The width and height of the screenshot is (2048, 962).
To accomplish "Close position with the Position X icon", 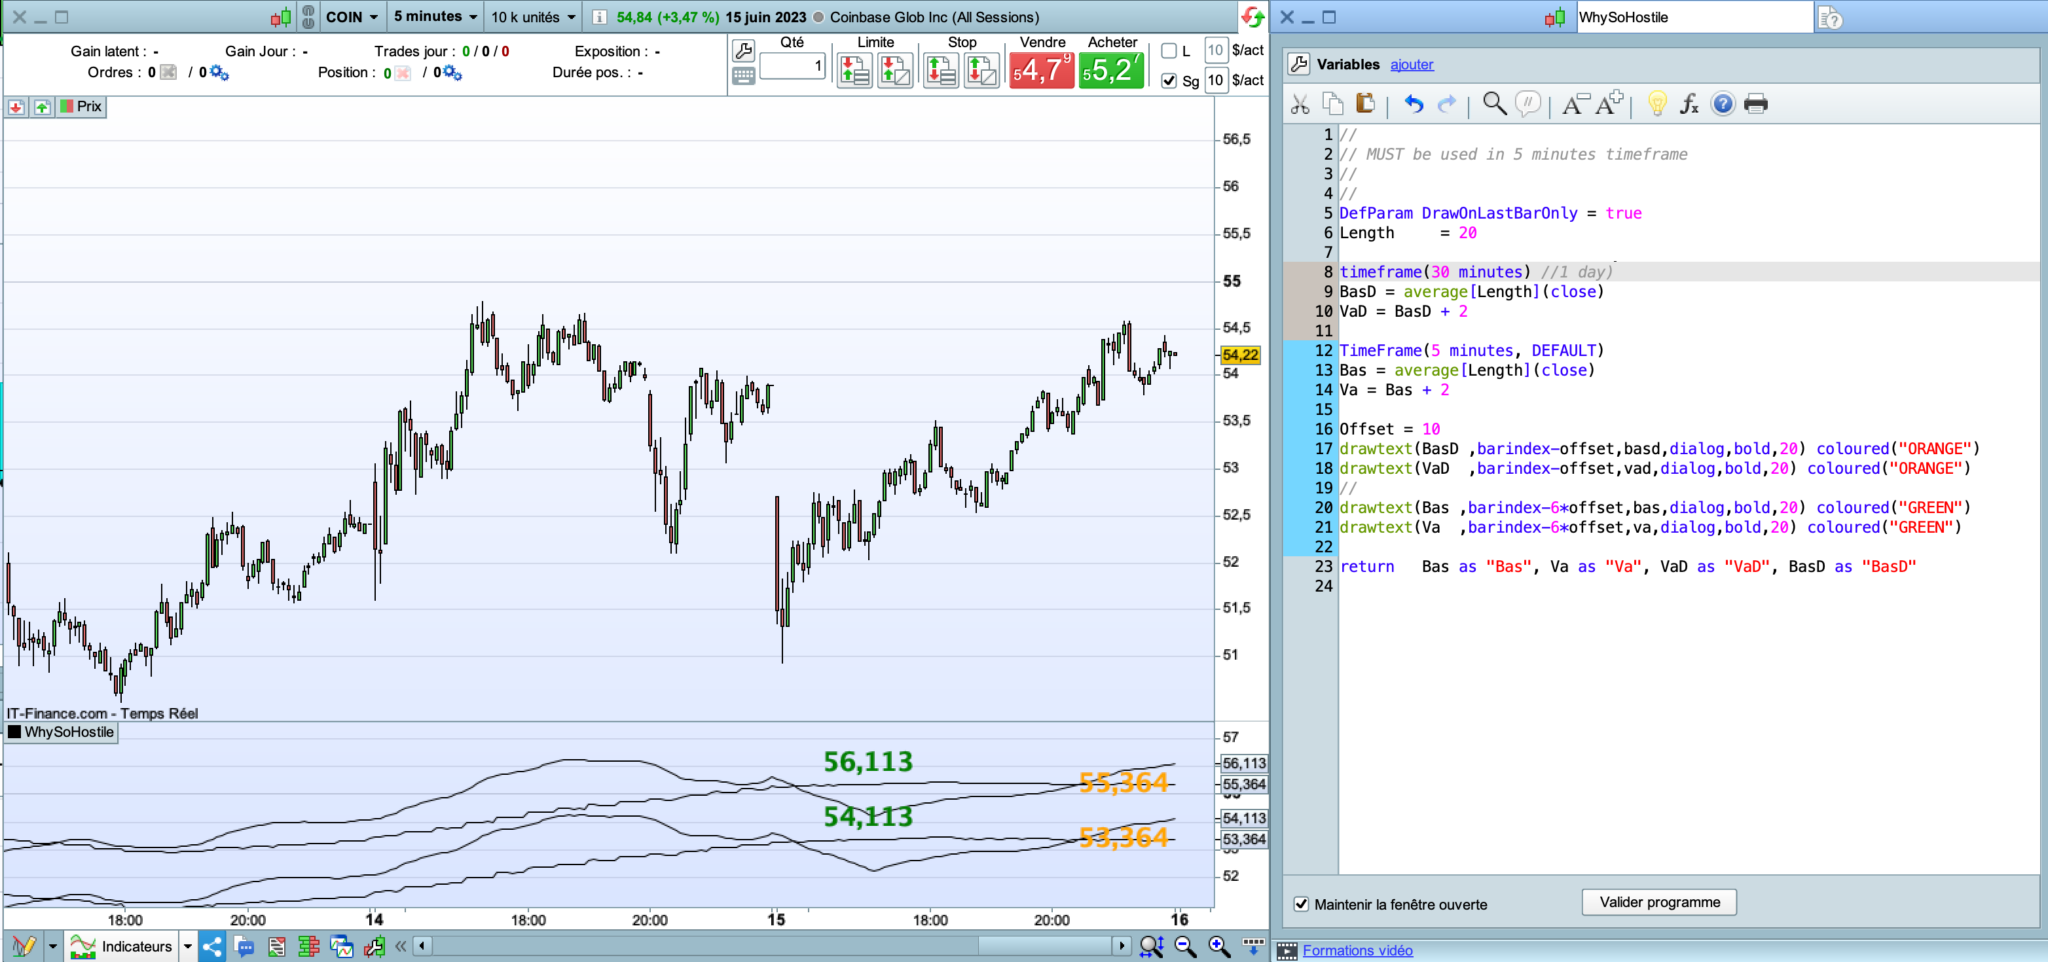I will [402, 73].
